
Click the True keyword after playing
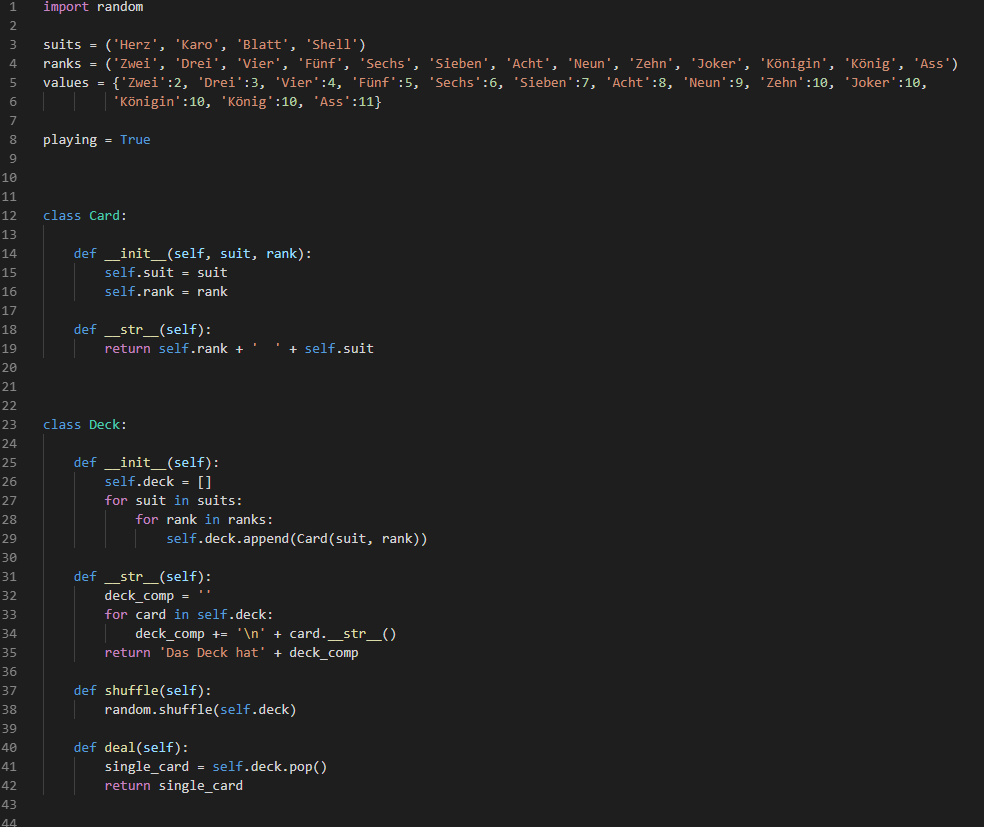[x=135, y=140]
